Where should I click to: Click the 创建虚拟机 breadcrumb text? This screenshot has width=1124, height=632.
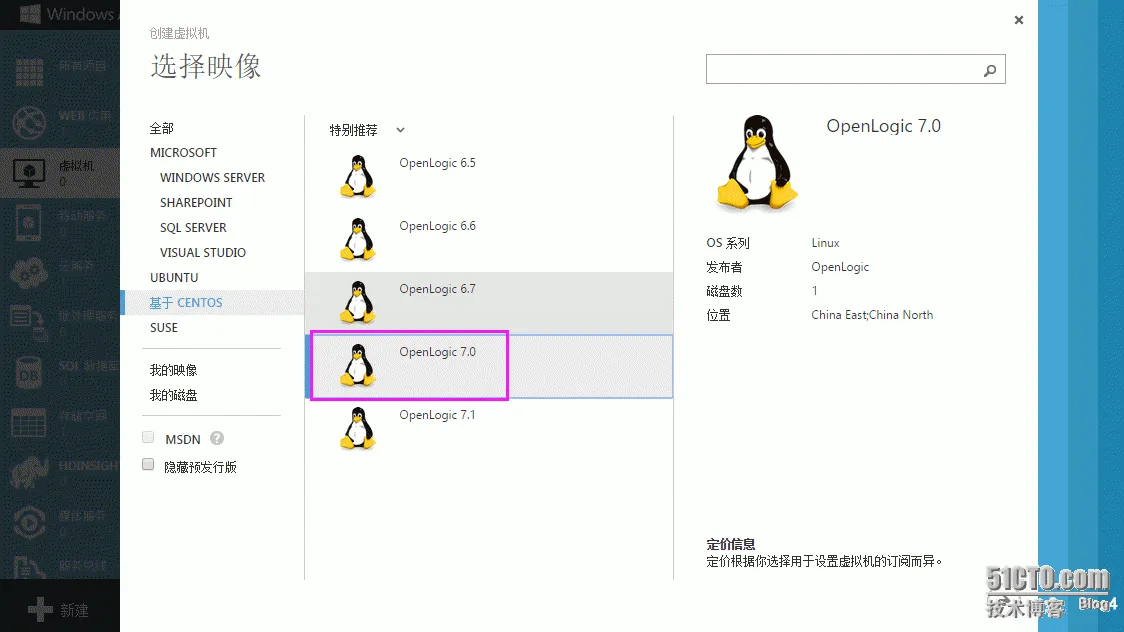(x=179, y=34)
